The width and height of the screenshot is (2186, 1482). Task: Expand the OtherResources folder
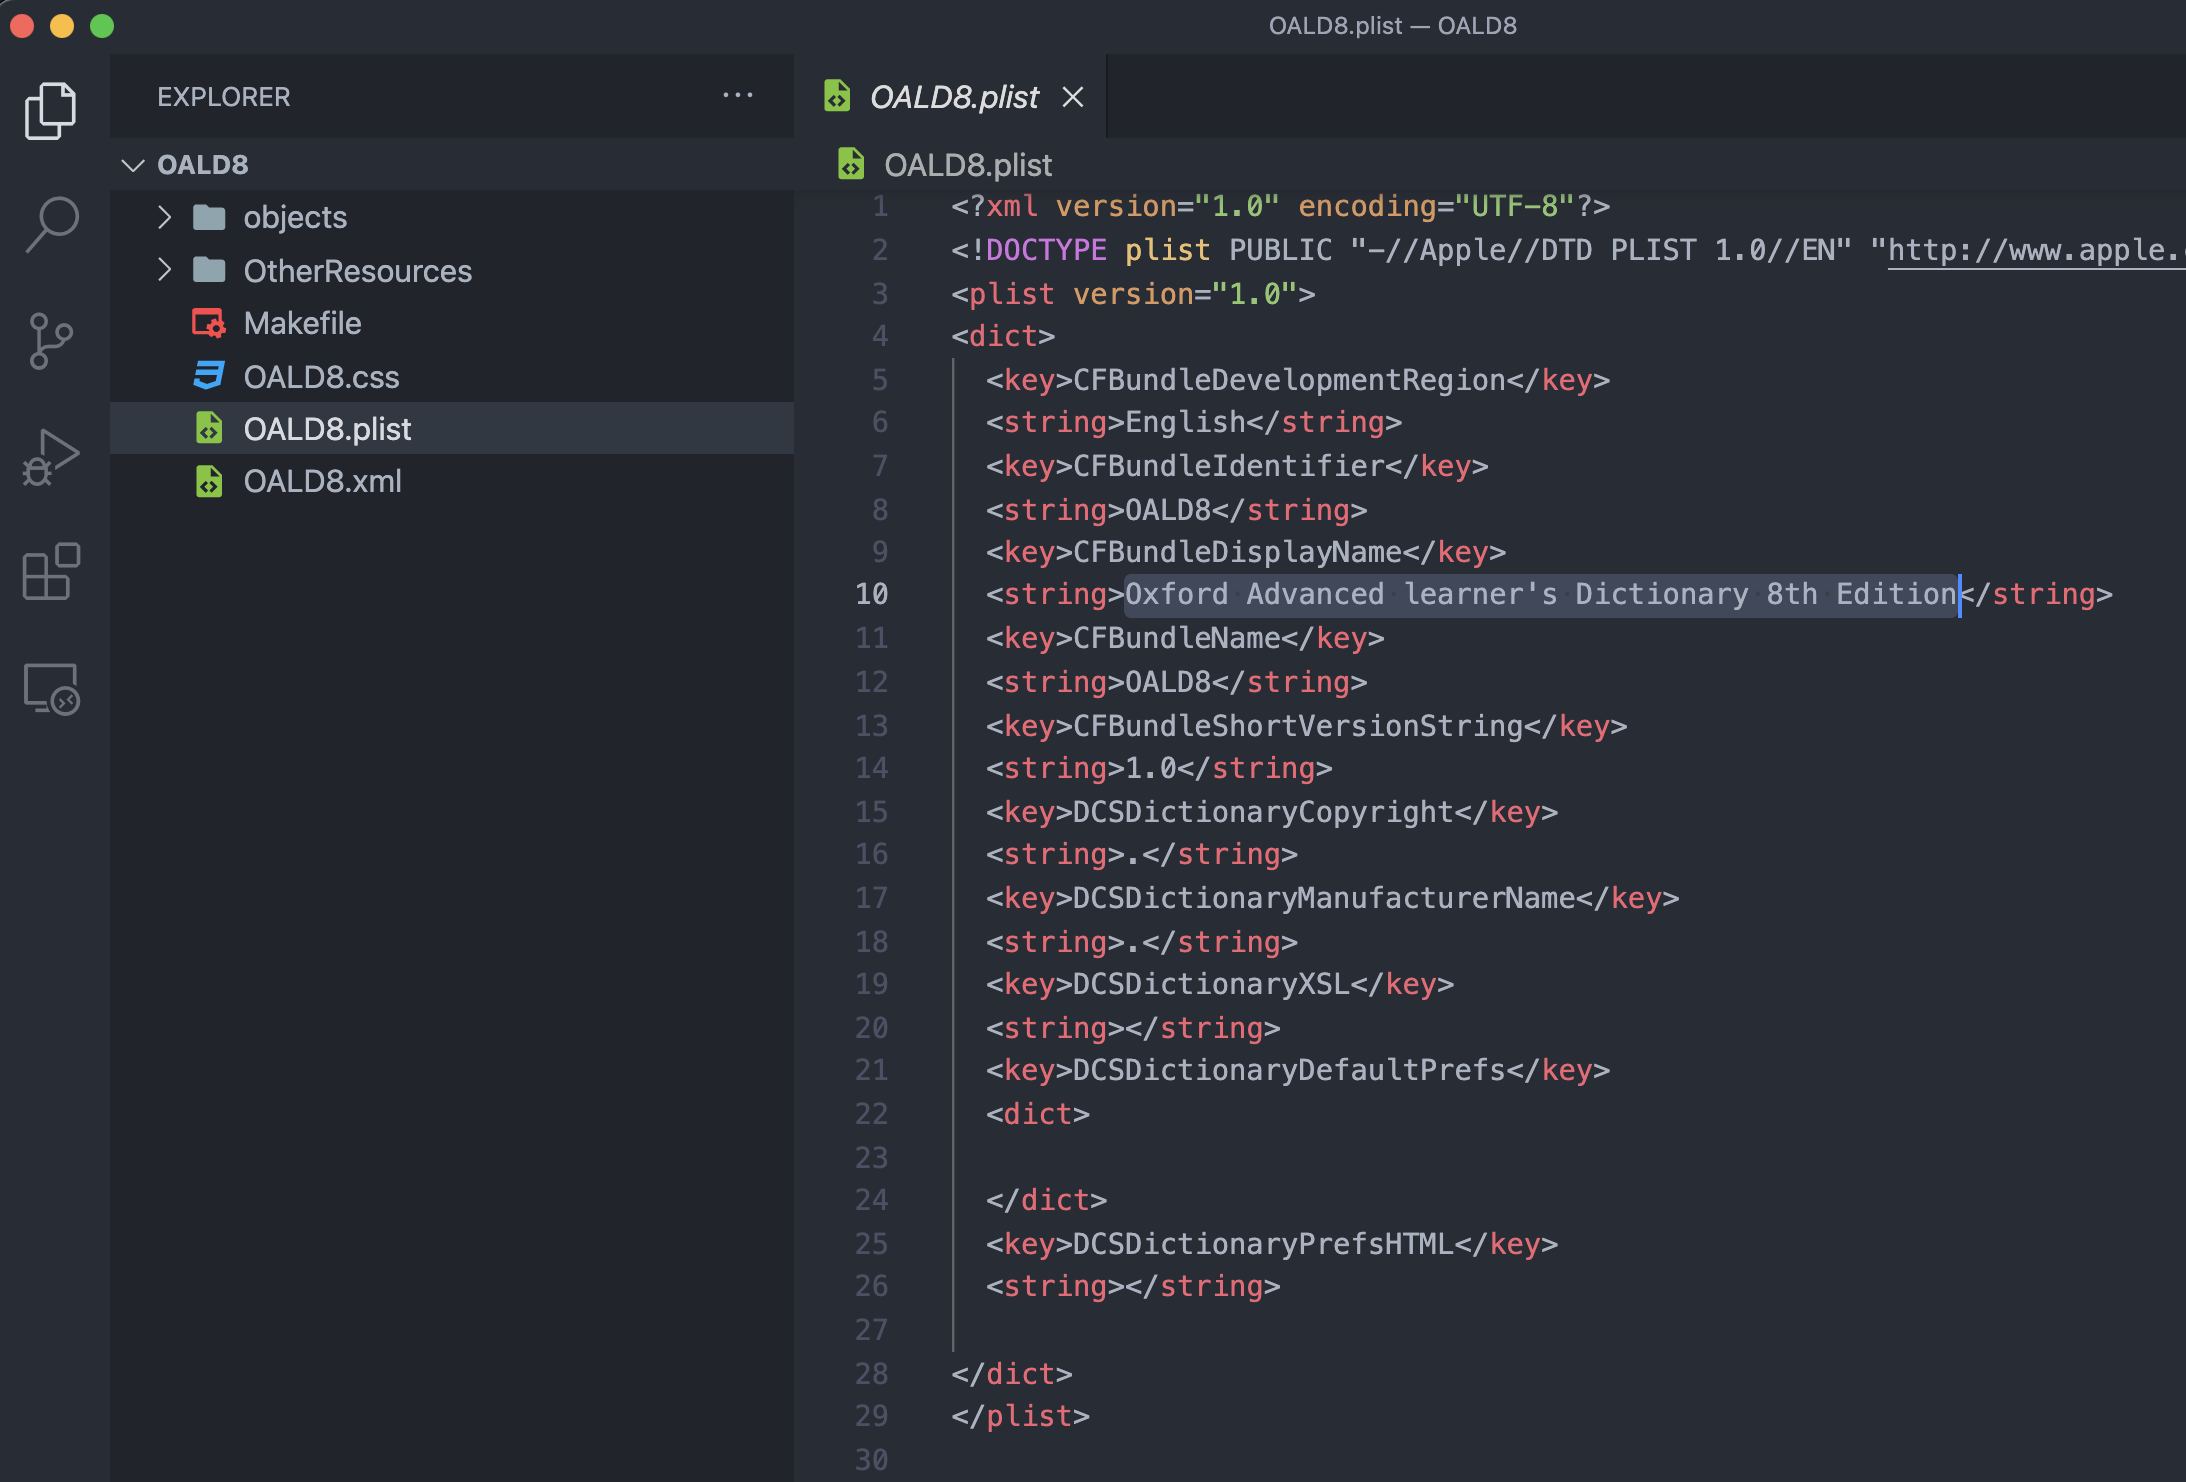pyautogui.click(x=357, y=271)
